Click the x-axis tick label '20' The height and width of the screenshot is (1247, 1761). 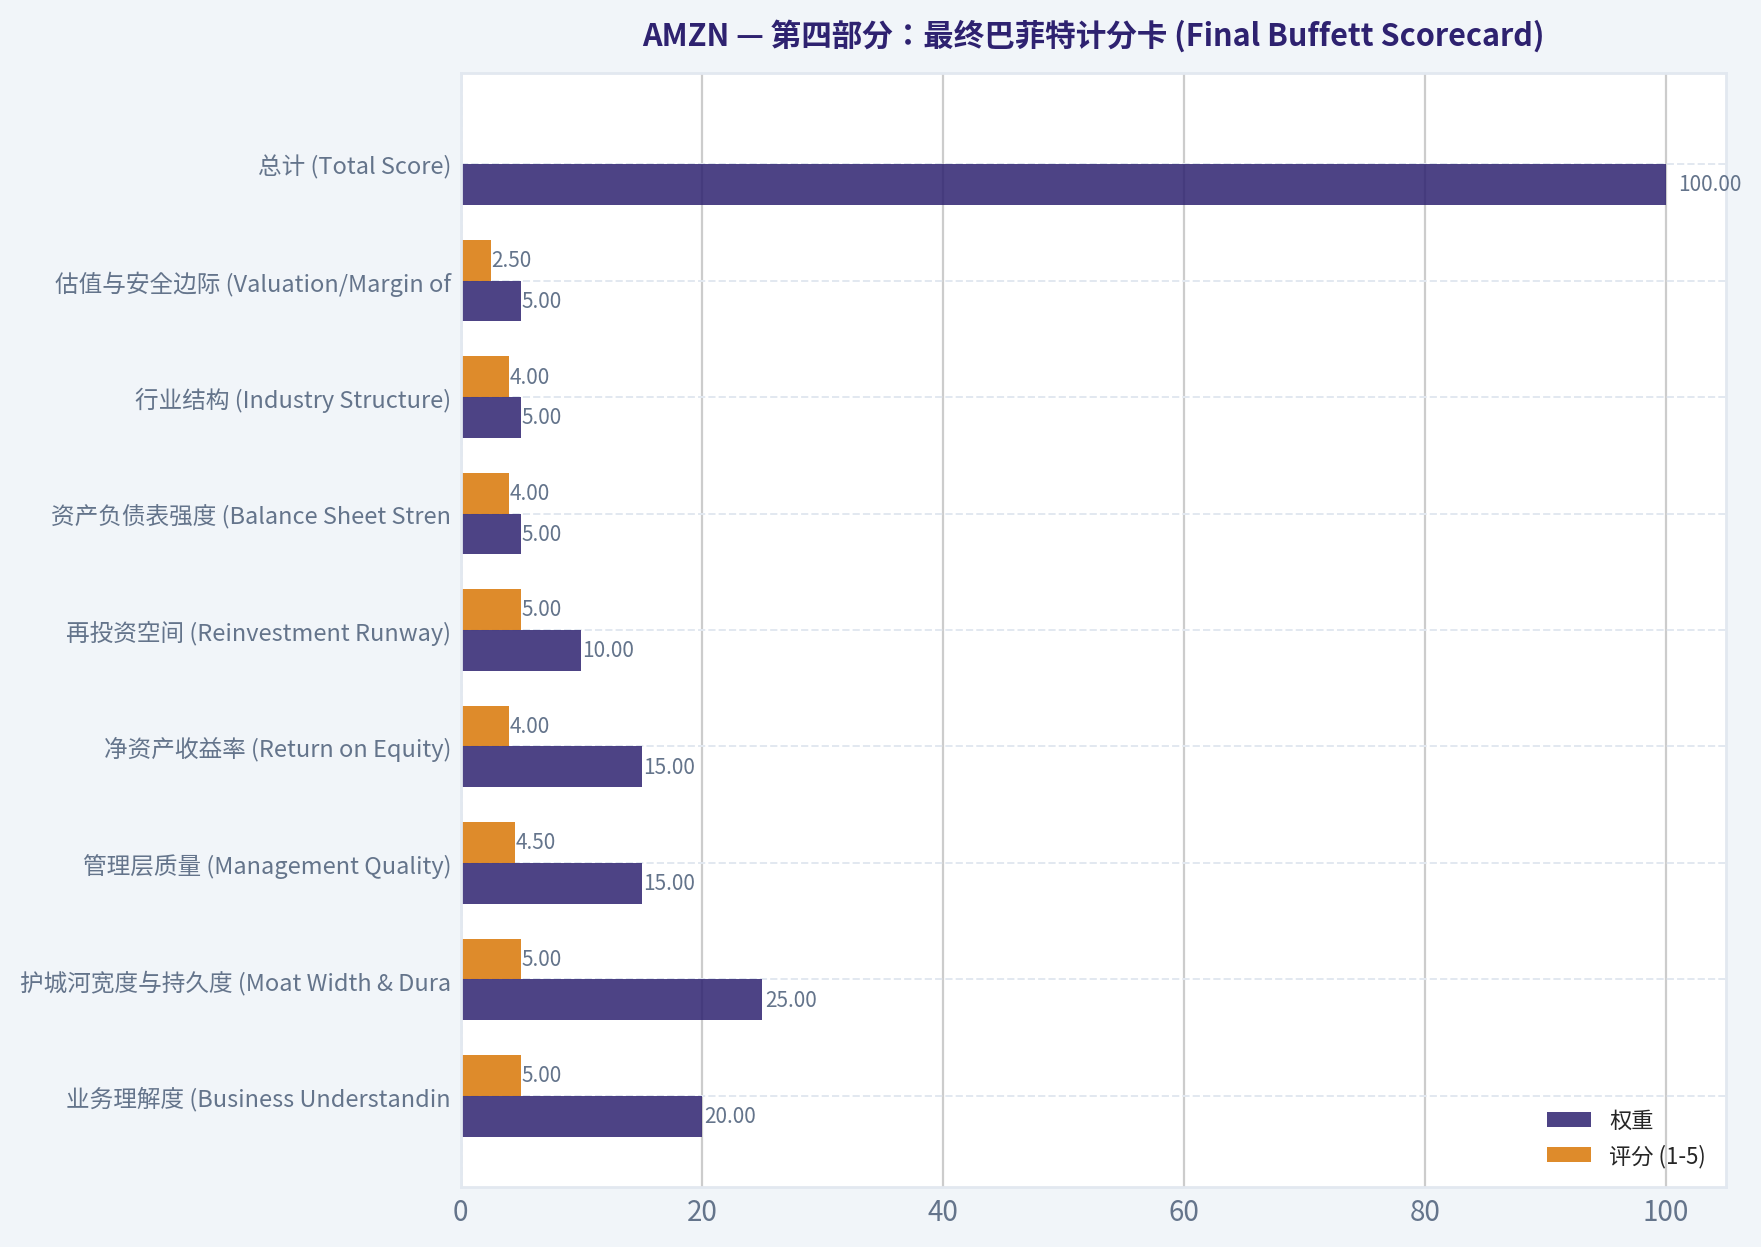click(702, 1212)
